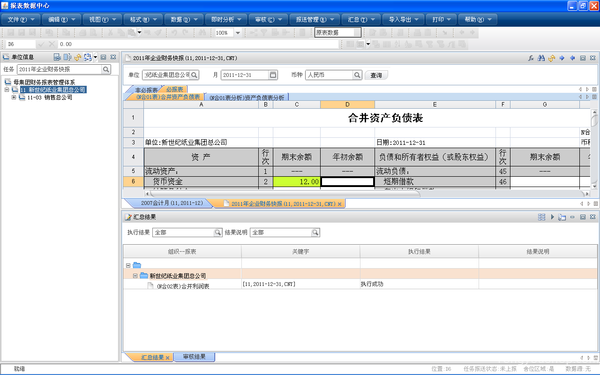Open the 汇总 menu button
Image resolution: width=600 pixels, height=375 pixels.
point(360,19)
